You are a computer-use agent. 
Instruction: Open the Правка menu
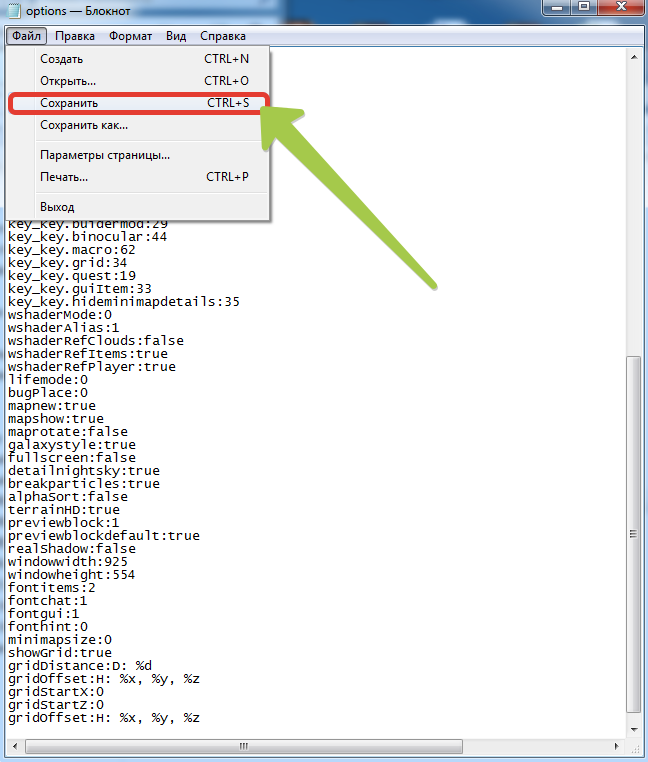point(75,36)
